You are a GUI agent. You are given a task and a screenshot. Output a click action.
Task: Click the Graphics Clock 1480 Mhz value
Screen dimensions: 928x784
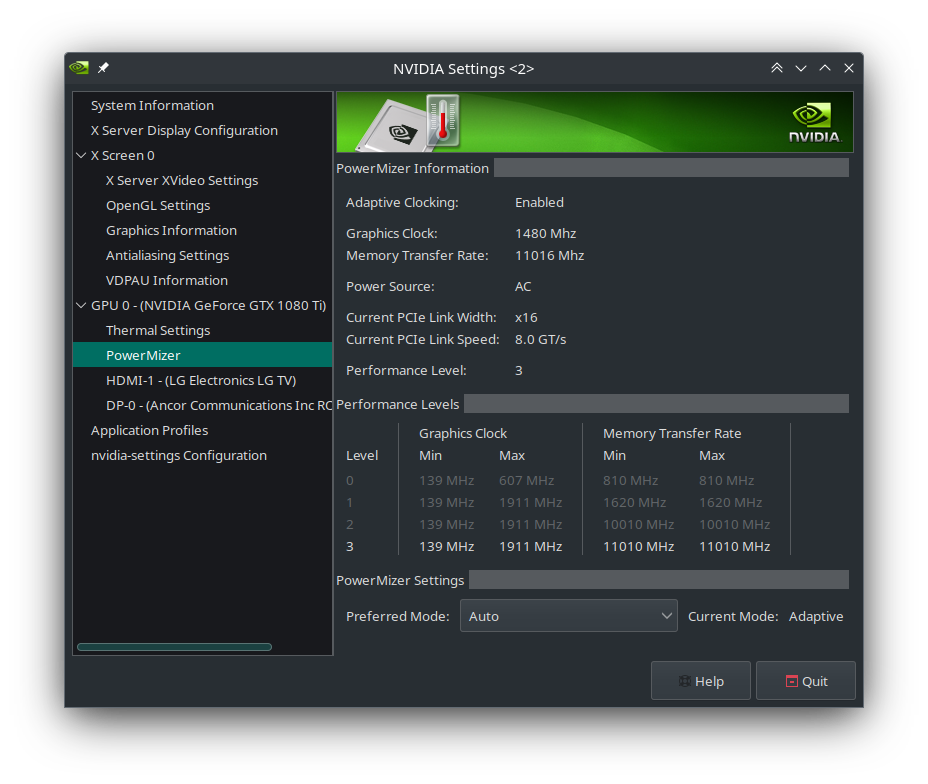click(546, 234)
